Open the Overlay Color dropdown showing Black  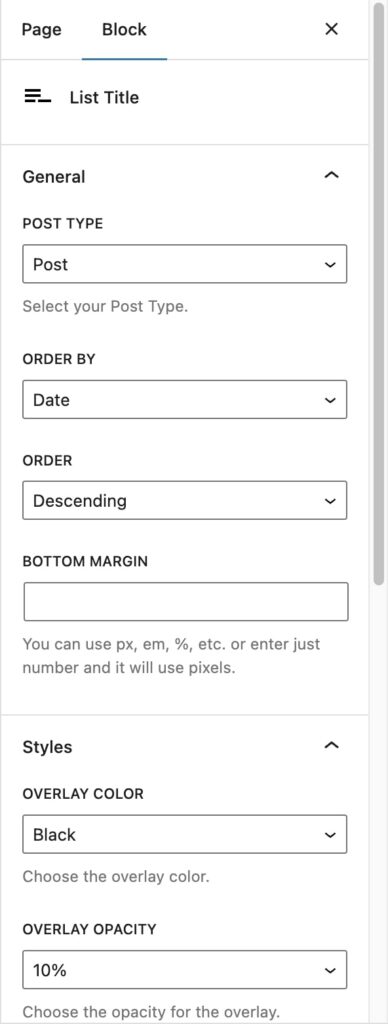pyautogui.click(x=185, y=834)
